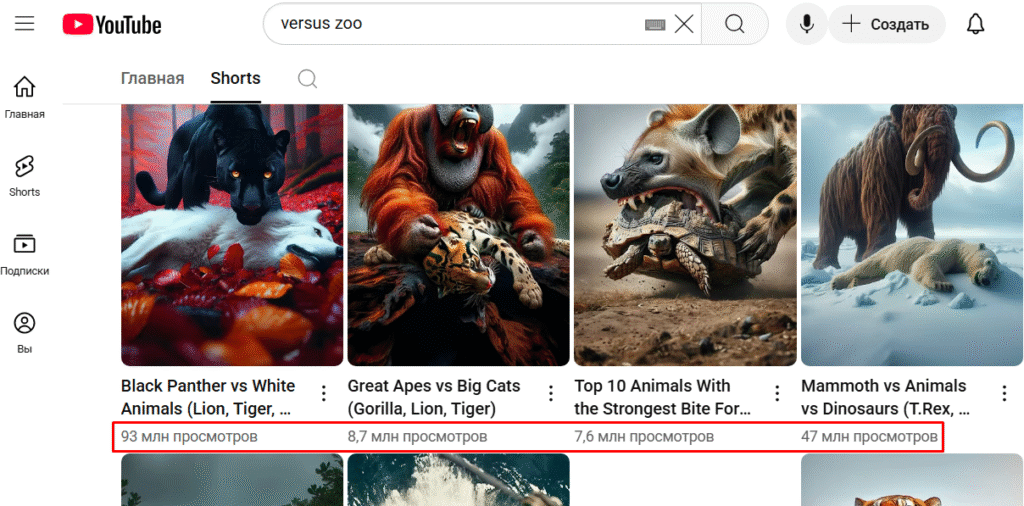Screen dimensions: 1024x506
Task: Open options menu for Top 10 Animals Strongest Bite
Action: tap(777, 393)
